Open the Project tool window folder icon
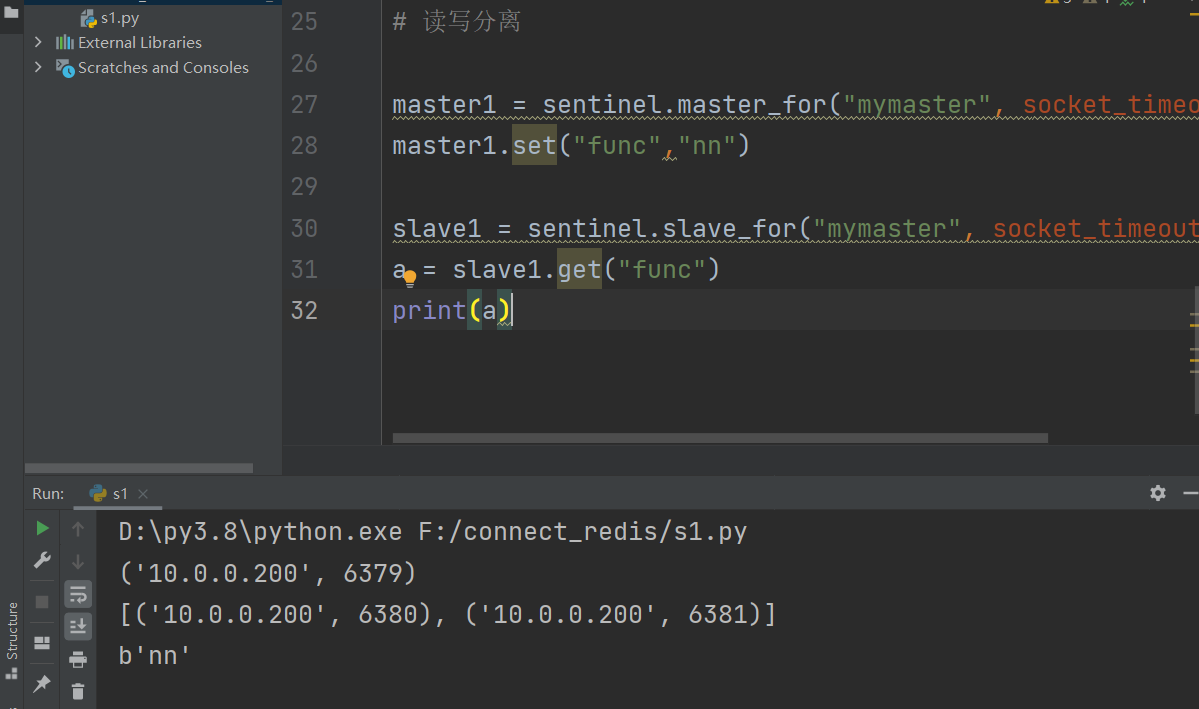This screenshot has height=709, width=1199. [11, 12]
